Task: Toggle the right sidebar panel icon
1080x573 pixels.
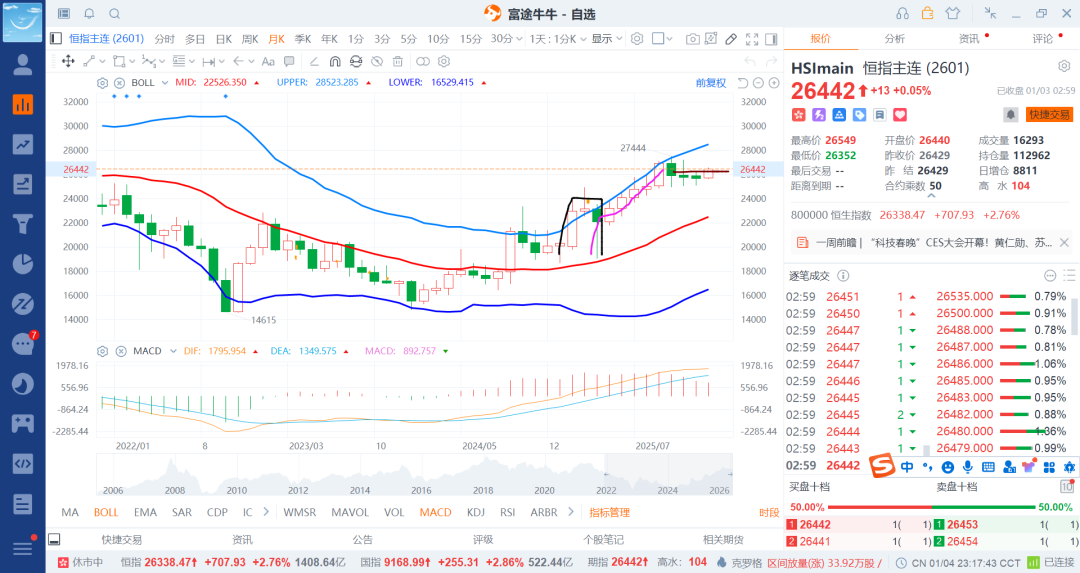Action: pyautogui.click(x=771, y=39)
